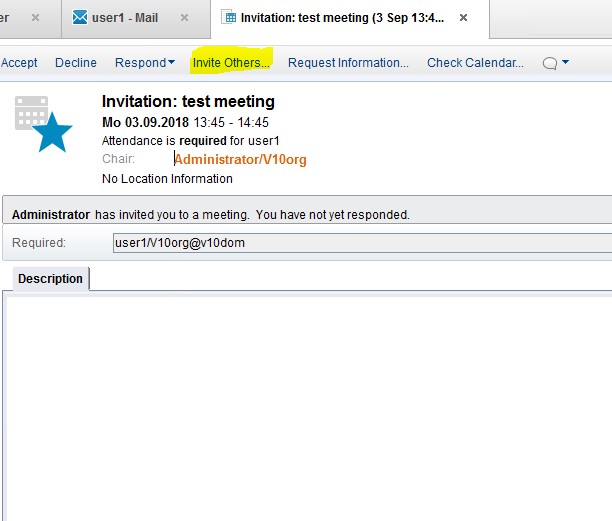Viewport: 612px width, 521px height.
Task: Switch to the user1 - Mail tab
Action: point(124,18)
